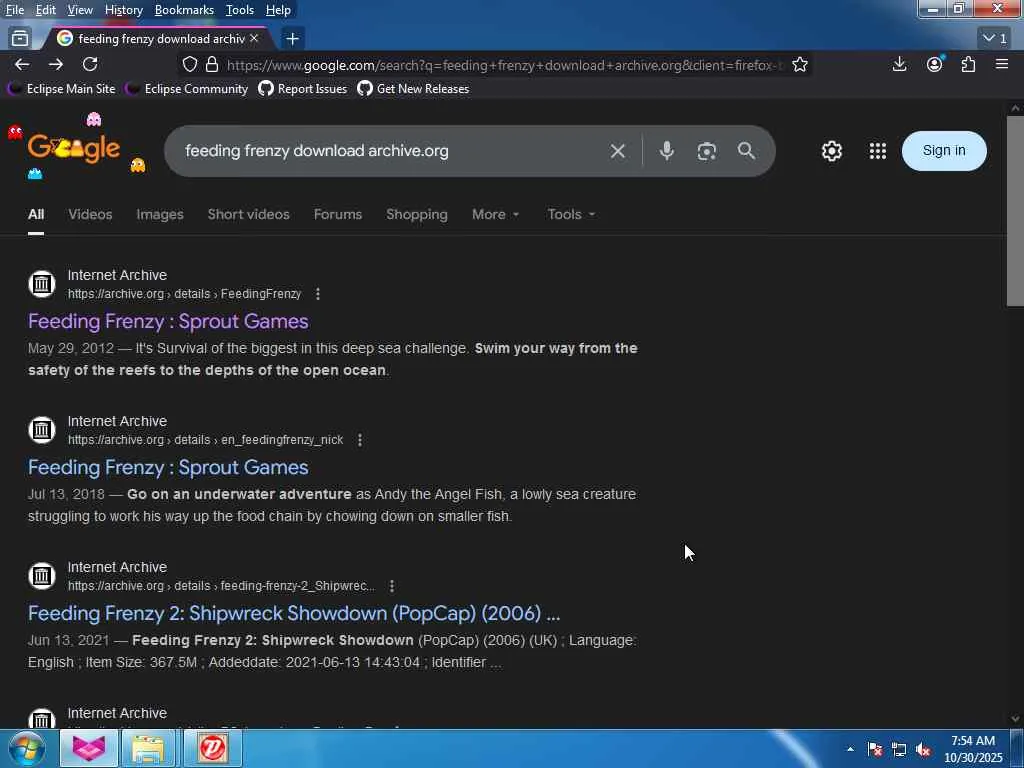Image resolution: width=1024 pixels, height=768 pixels.
Task: Bookmark this page with star icon
Action: 800,65
